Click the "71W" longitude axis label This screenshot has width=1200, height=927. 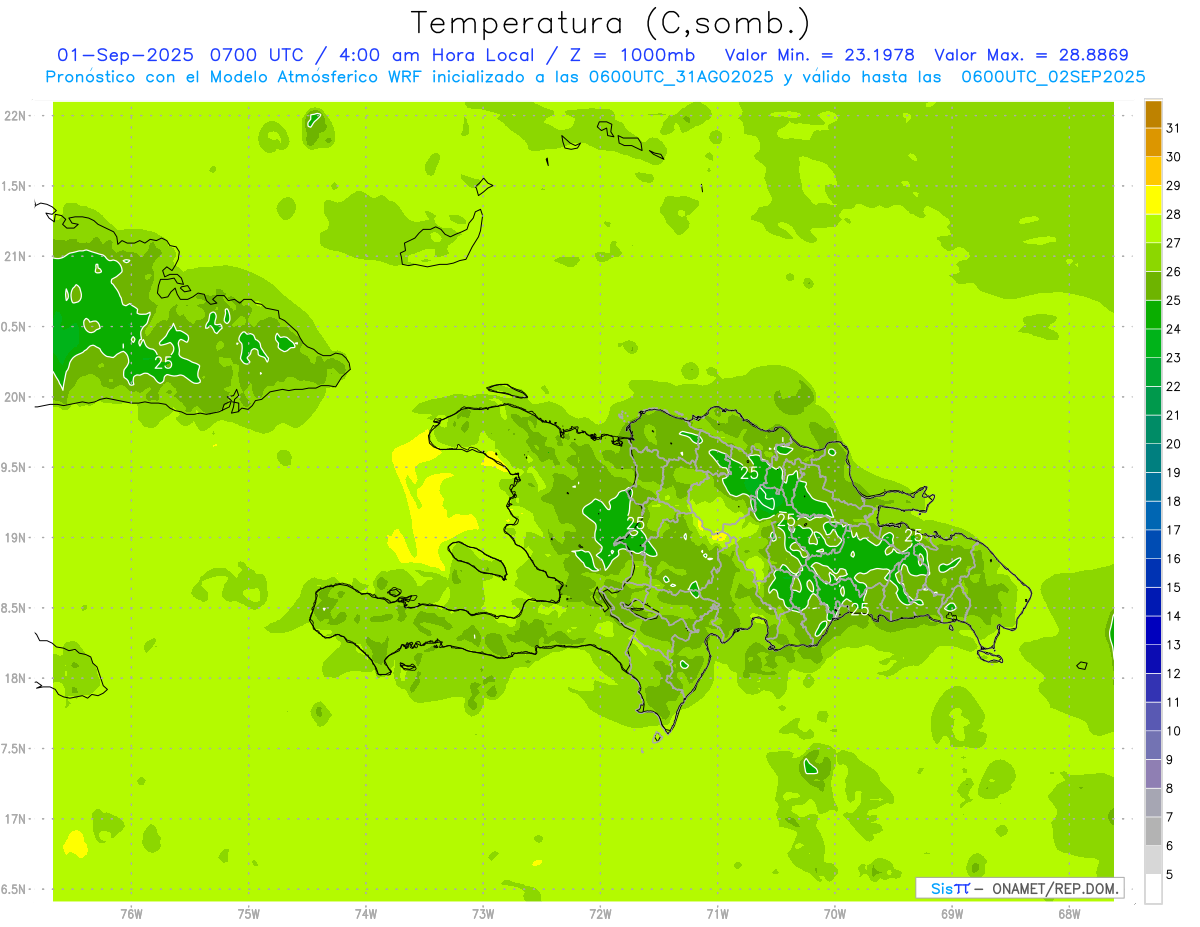(x=717, y=913)
